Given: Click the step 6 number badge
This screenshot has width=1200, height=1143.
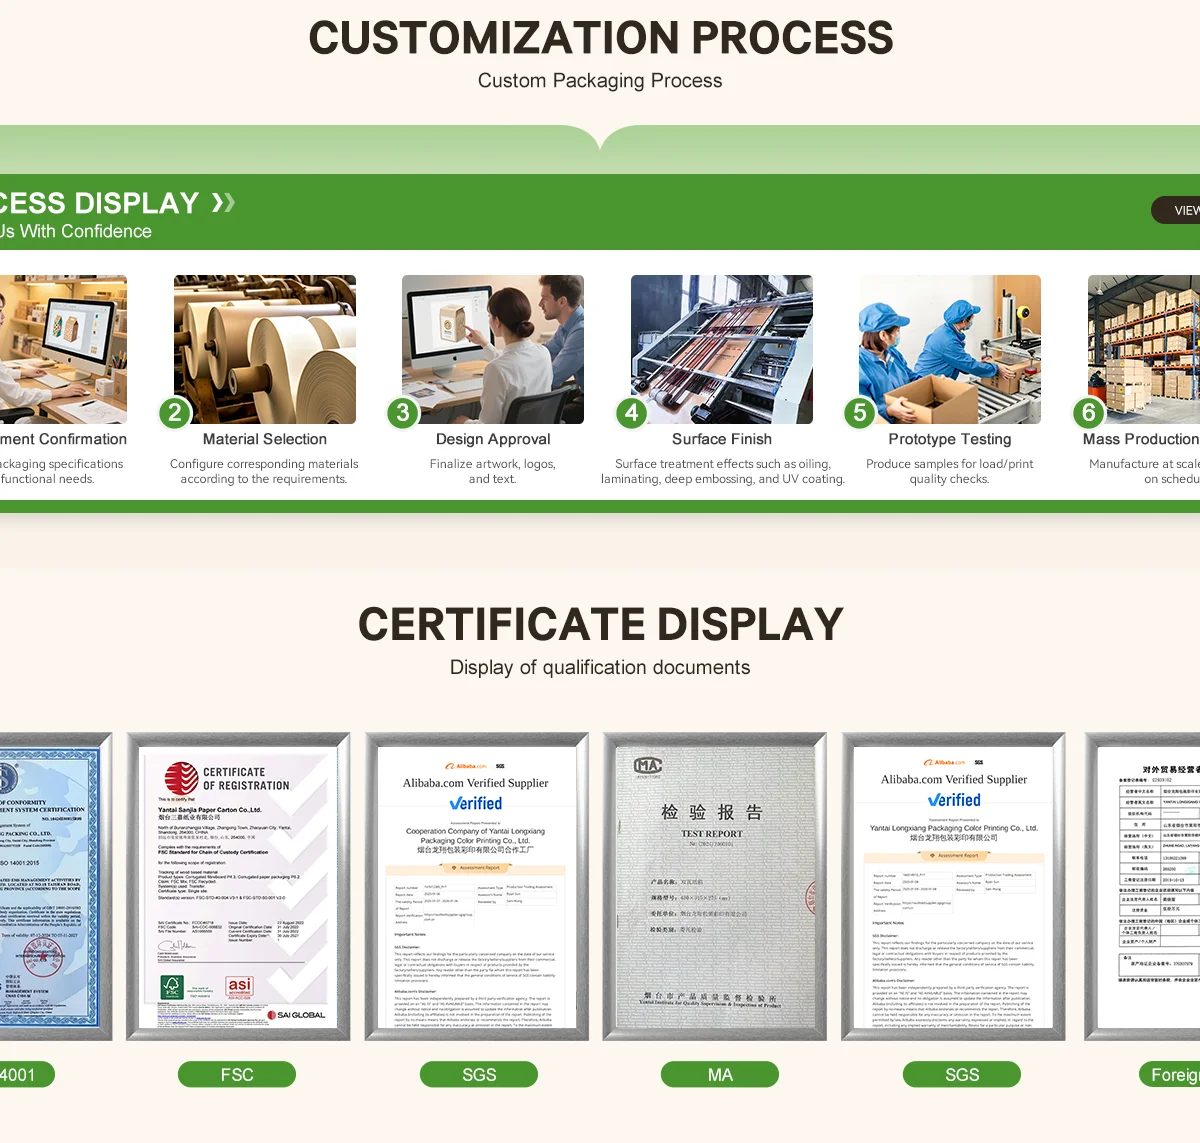Looking at the screenshot, I should 1089,413.
